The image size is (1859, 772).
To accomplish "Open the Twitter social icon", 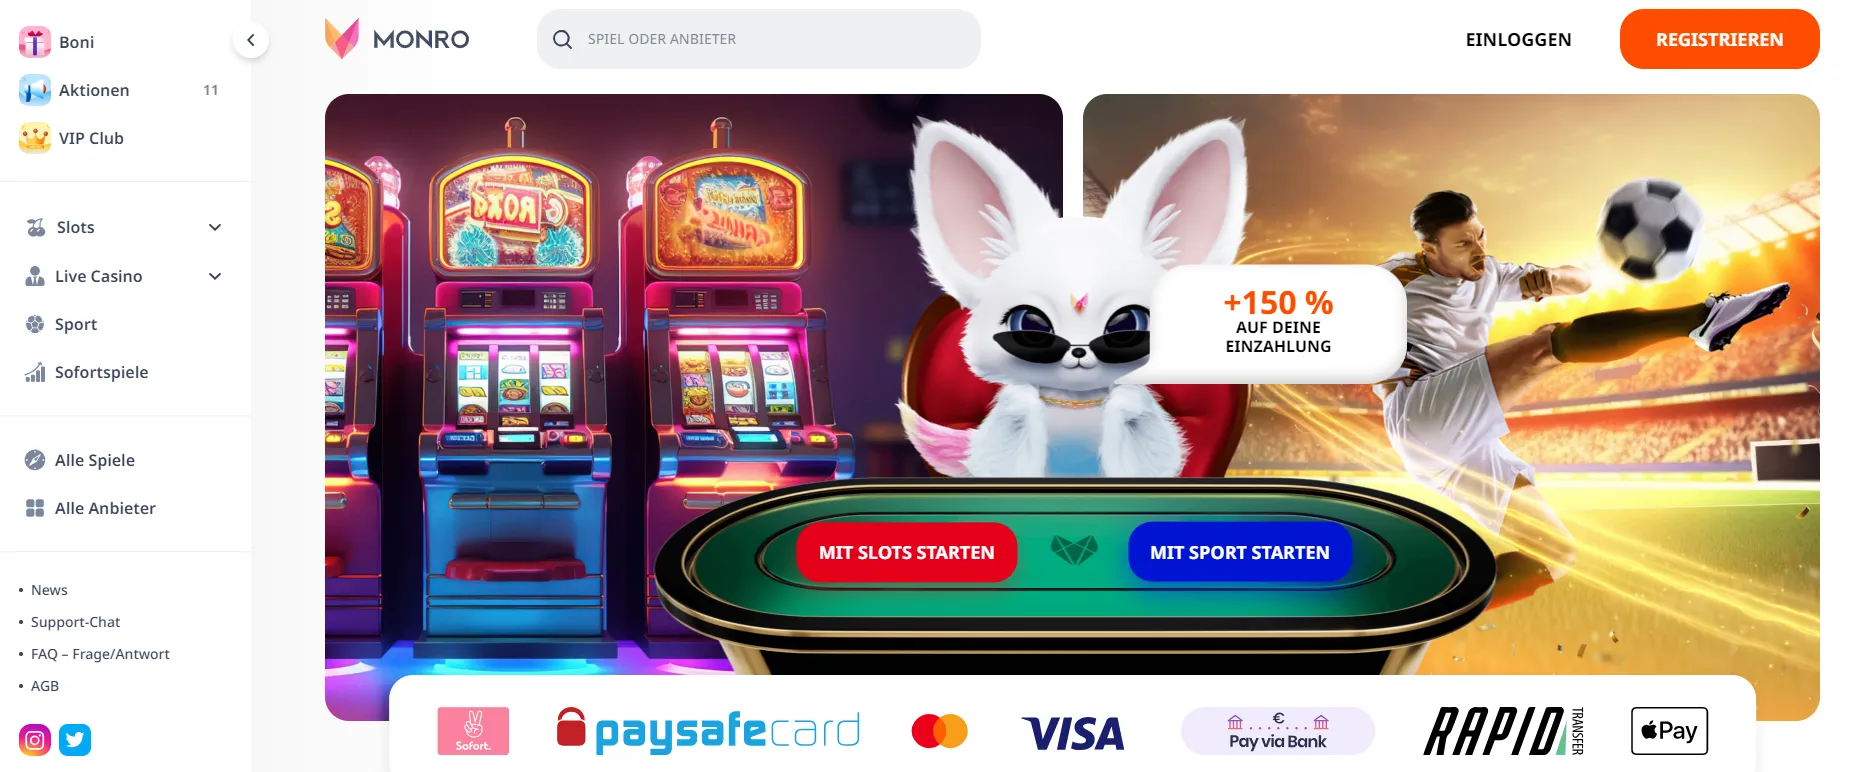I will [75, 740].
